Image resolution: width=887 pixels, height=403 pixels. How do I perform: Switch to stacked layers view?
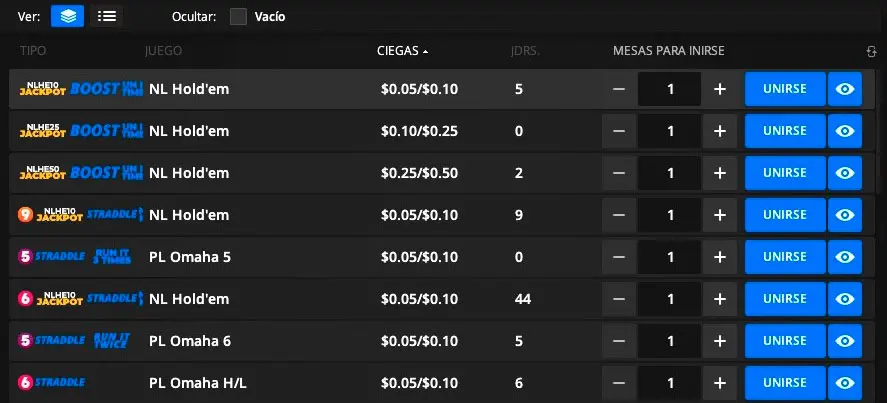pyautogui.click(x=67, y=16)
